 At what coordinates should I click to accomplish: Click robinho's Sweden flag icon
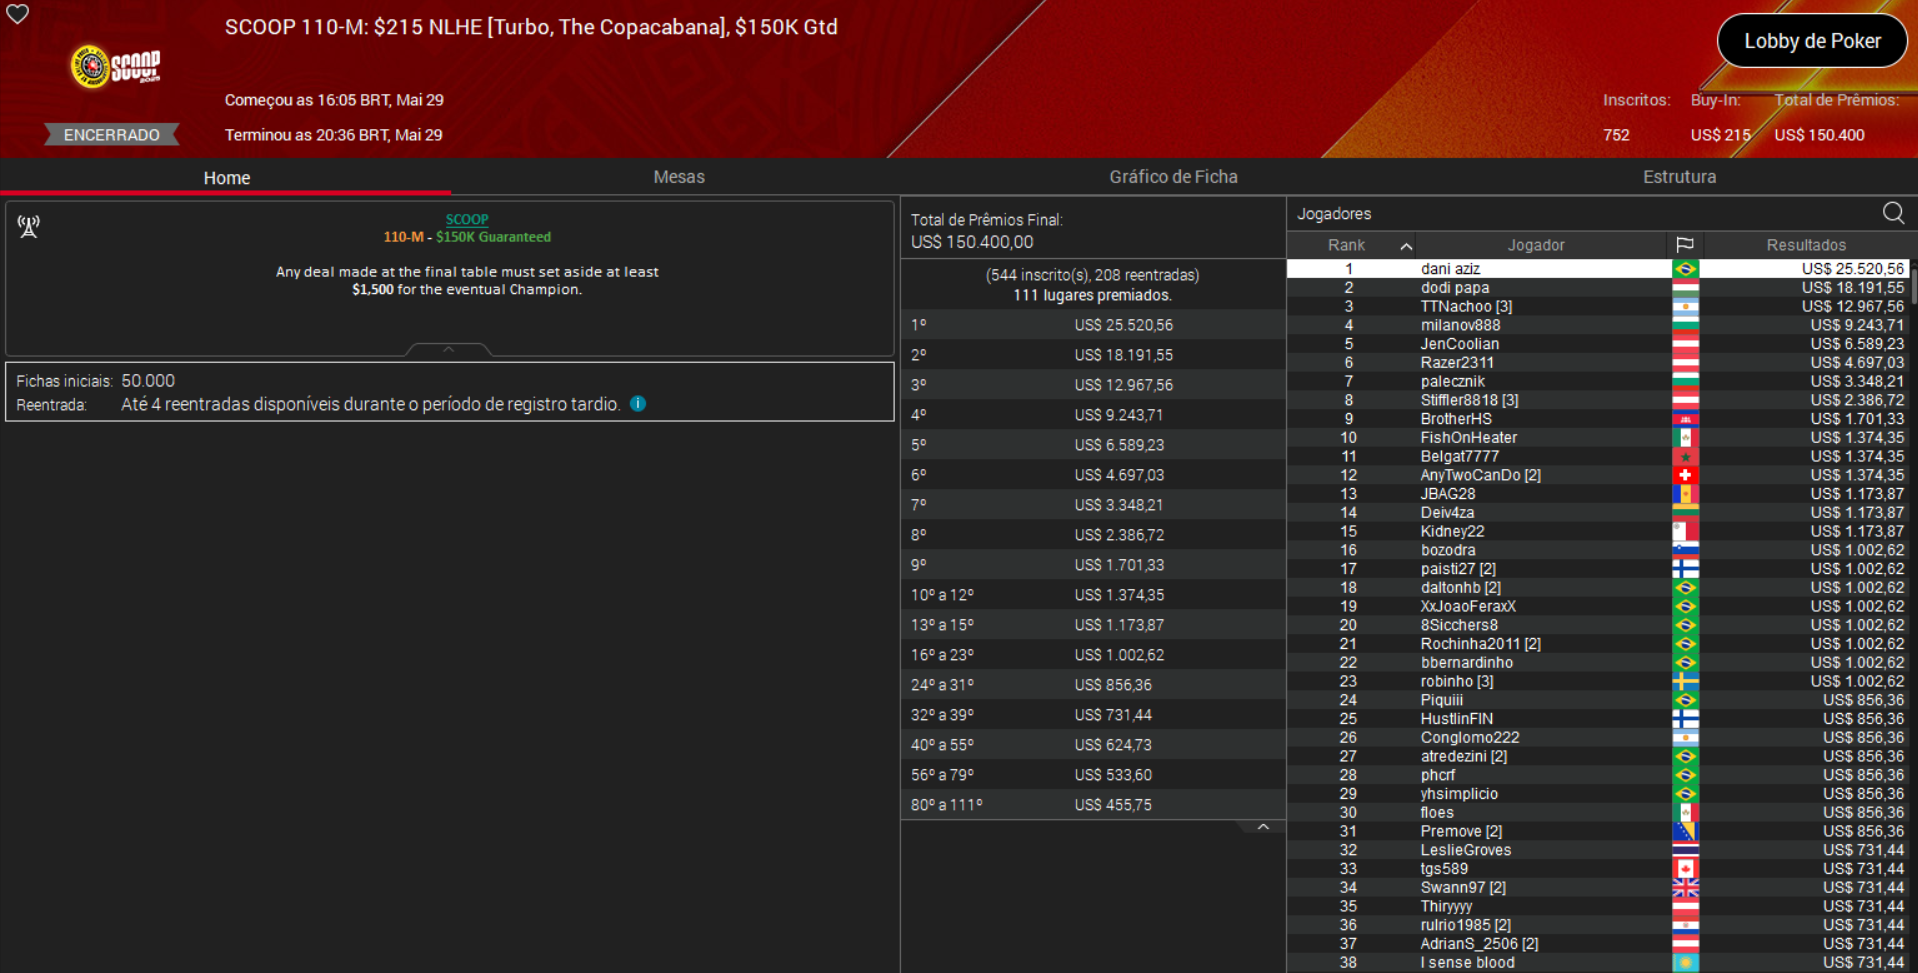coord(1685,682)
